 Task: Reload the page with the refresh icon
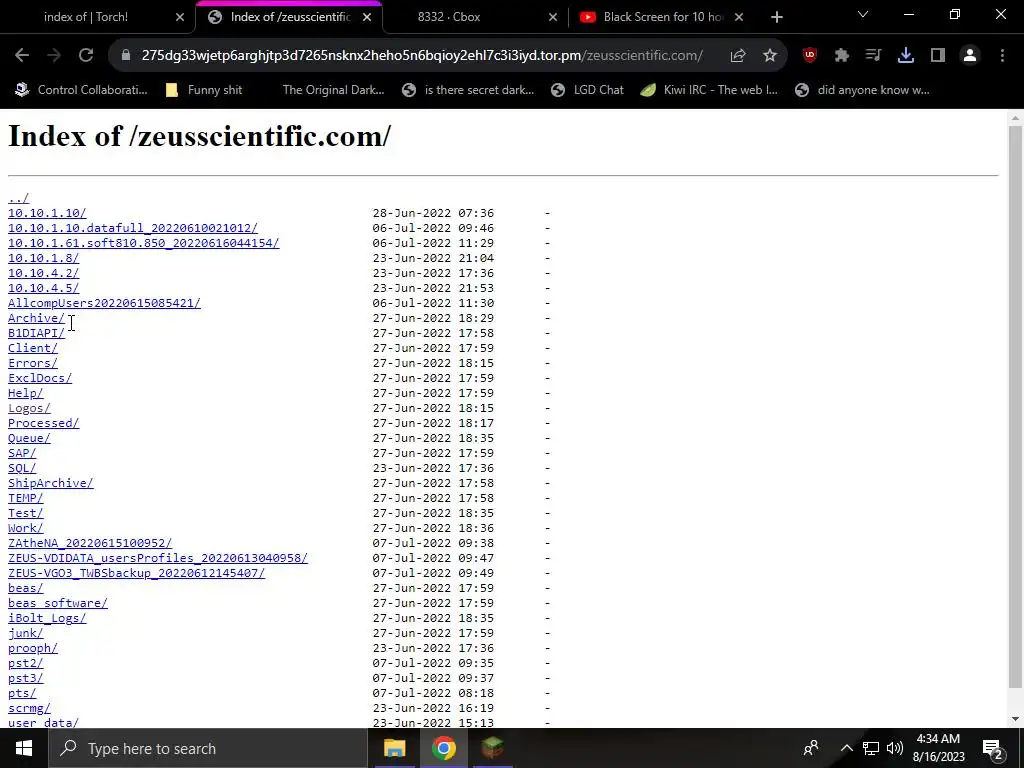click(x=86, y=56)
